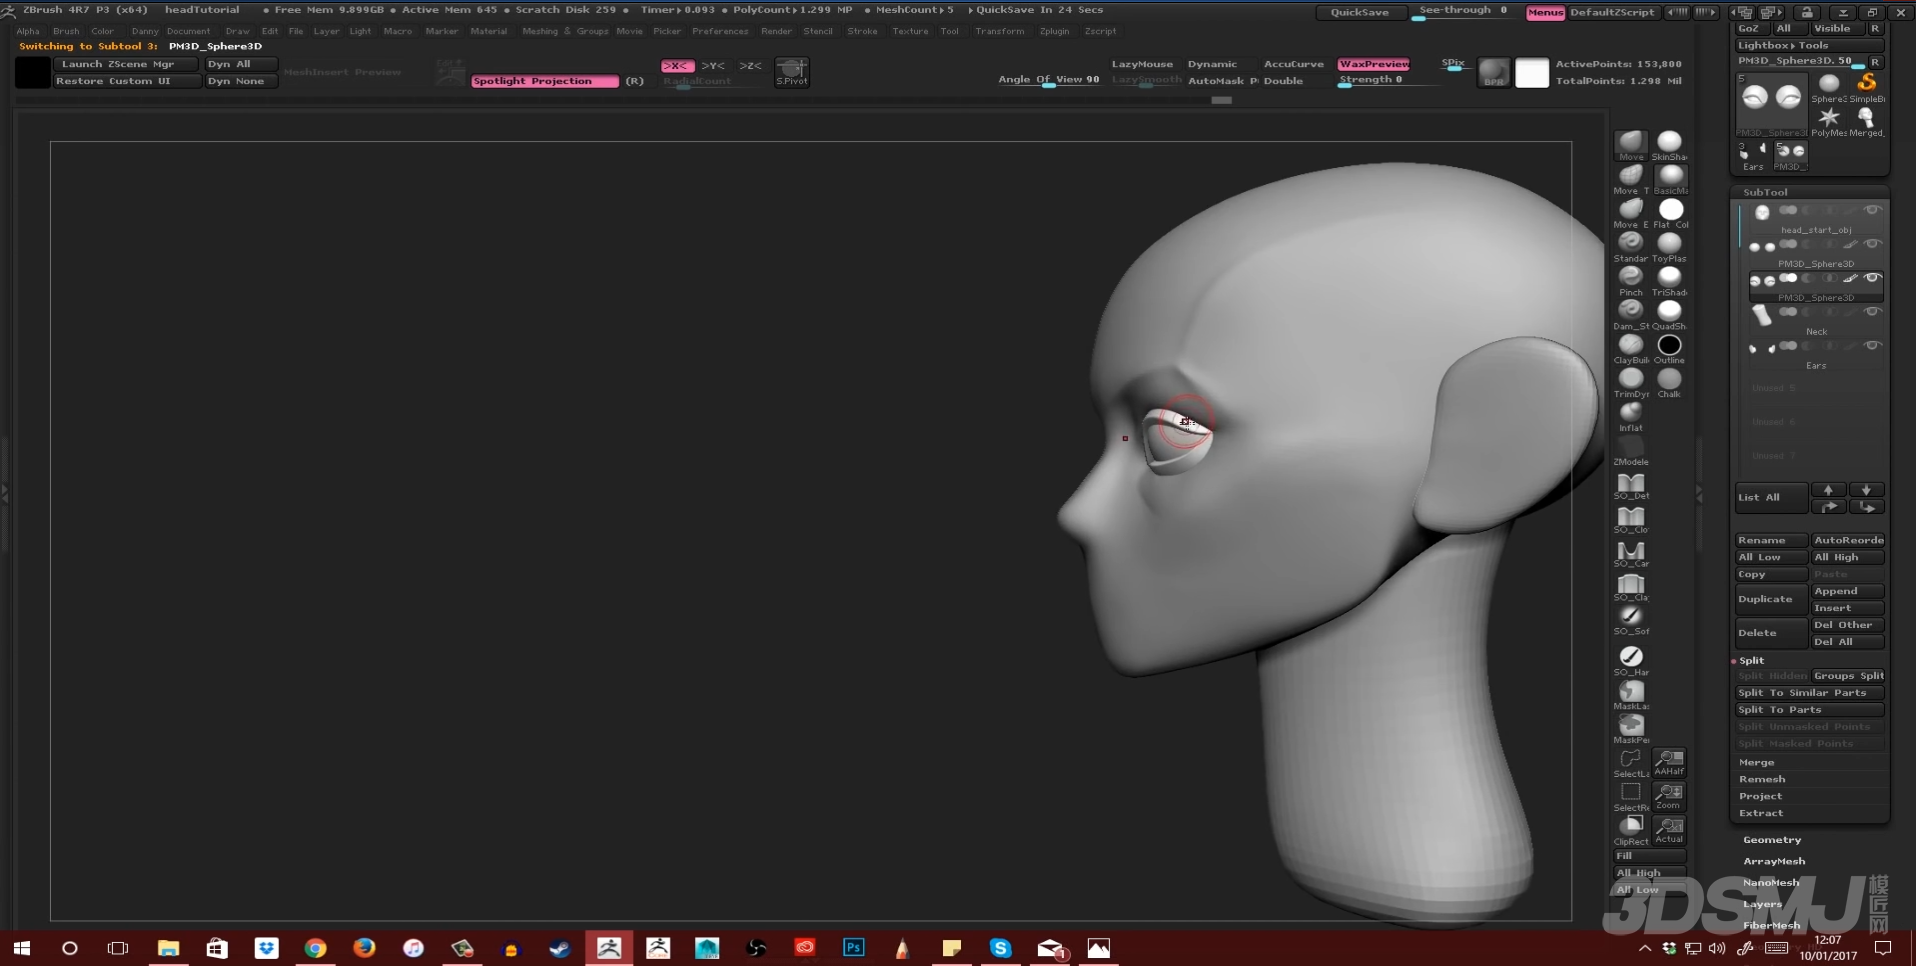Click the AAHalf zoom icon
The image size is (1916, 966).
1669,762
